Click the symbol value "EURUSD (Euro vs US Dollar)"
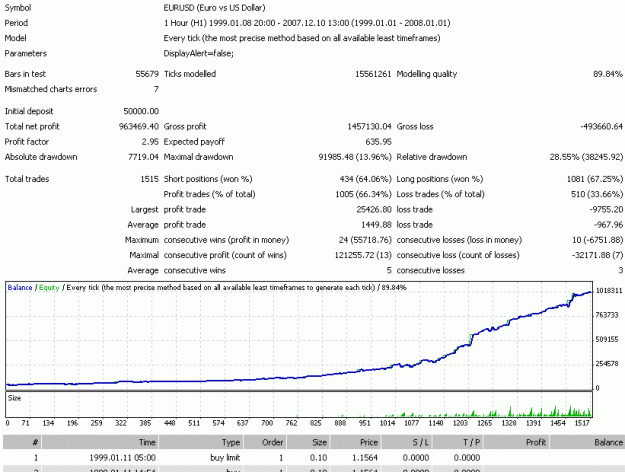The width and height of the screenshot is (625, 472). pyautogui.click(x=214, y=8)
